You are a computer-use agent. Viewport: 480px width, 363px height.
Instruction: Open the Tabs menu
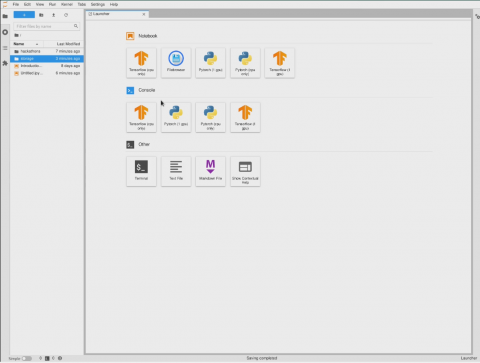pos(82,4)
